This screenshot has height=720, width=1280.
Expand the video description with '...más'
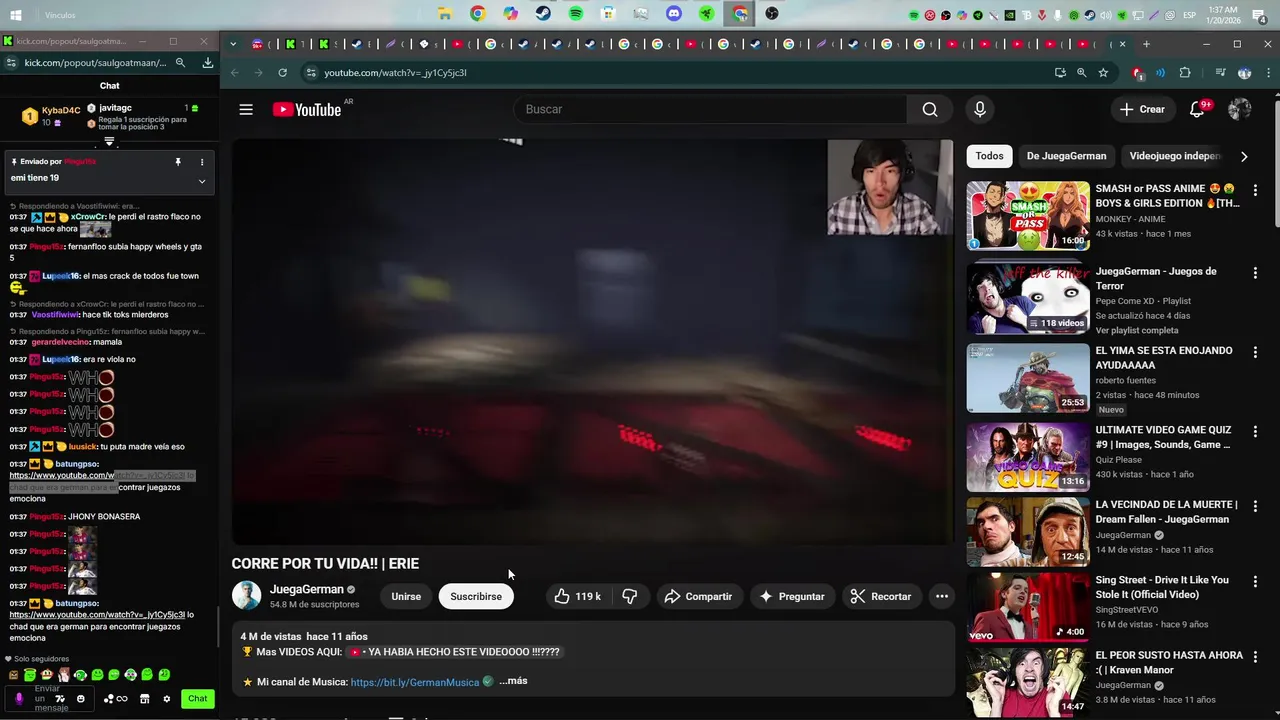[513, 681]
